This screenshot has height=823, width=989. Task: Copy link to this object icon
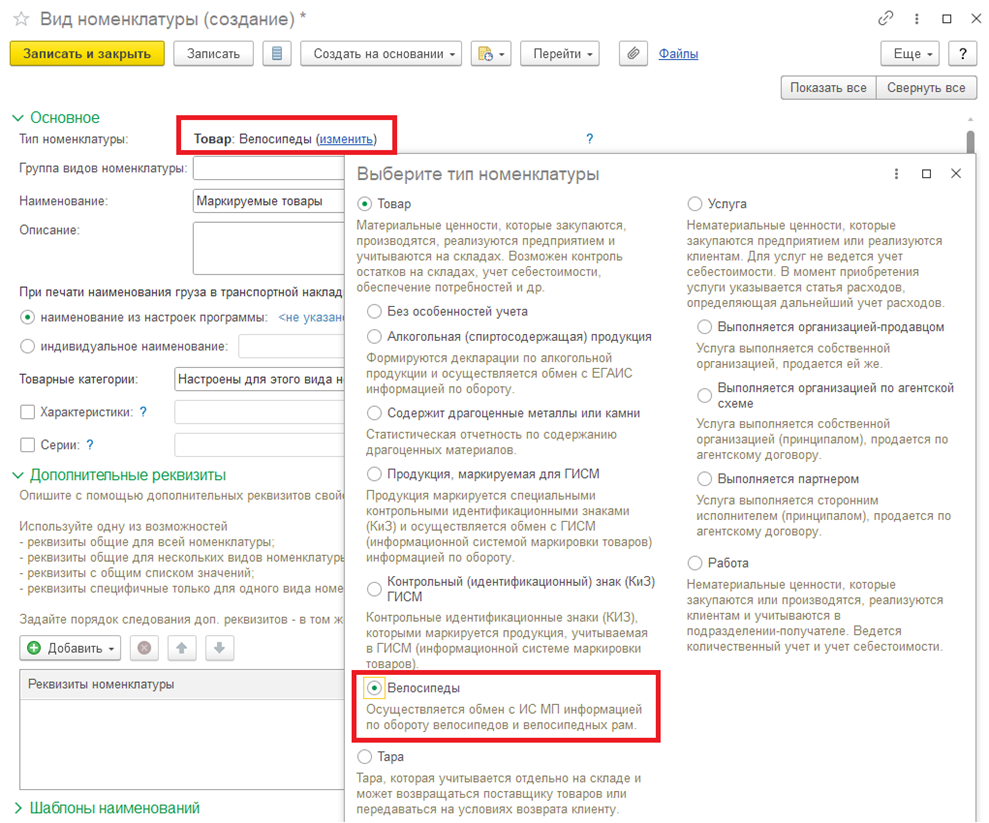click(x=886, y=19)
